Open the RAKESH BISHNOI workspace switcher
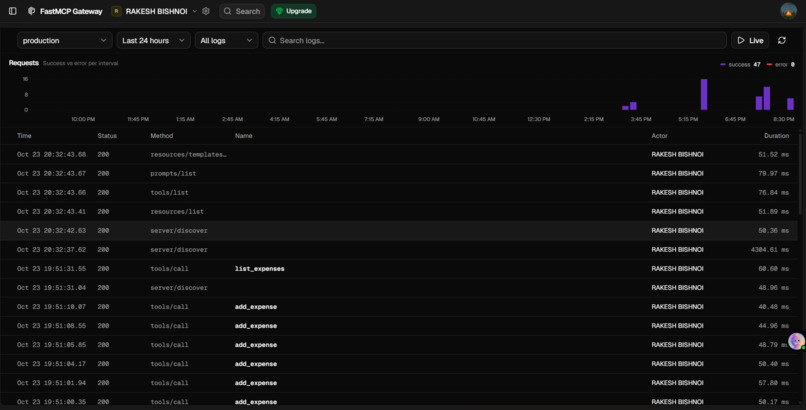Viewport: 806px width, 410px height. tap(155, 11)
